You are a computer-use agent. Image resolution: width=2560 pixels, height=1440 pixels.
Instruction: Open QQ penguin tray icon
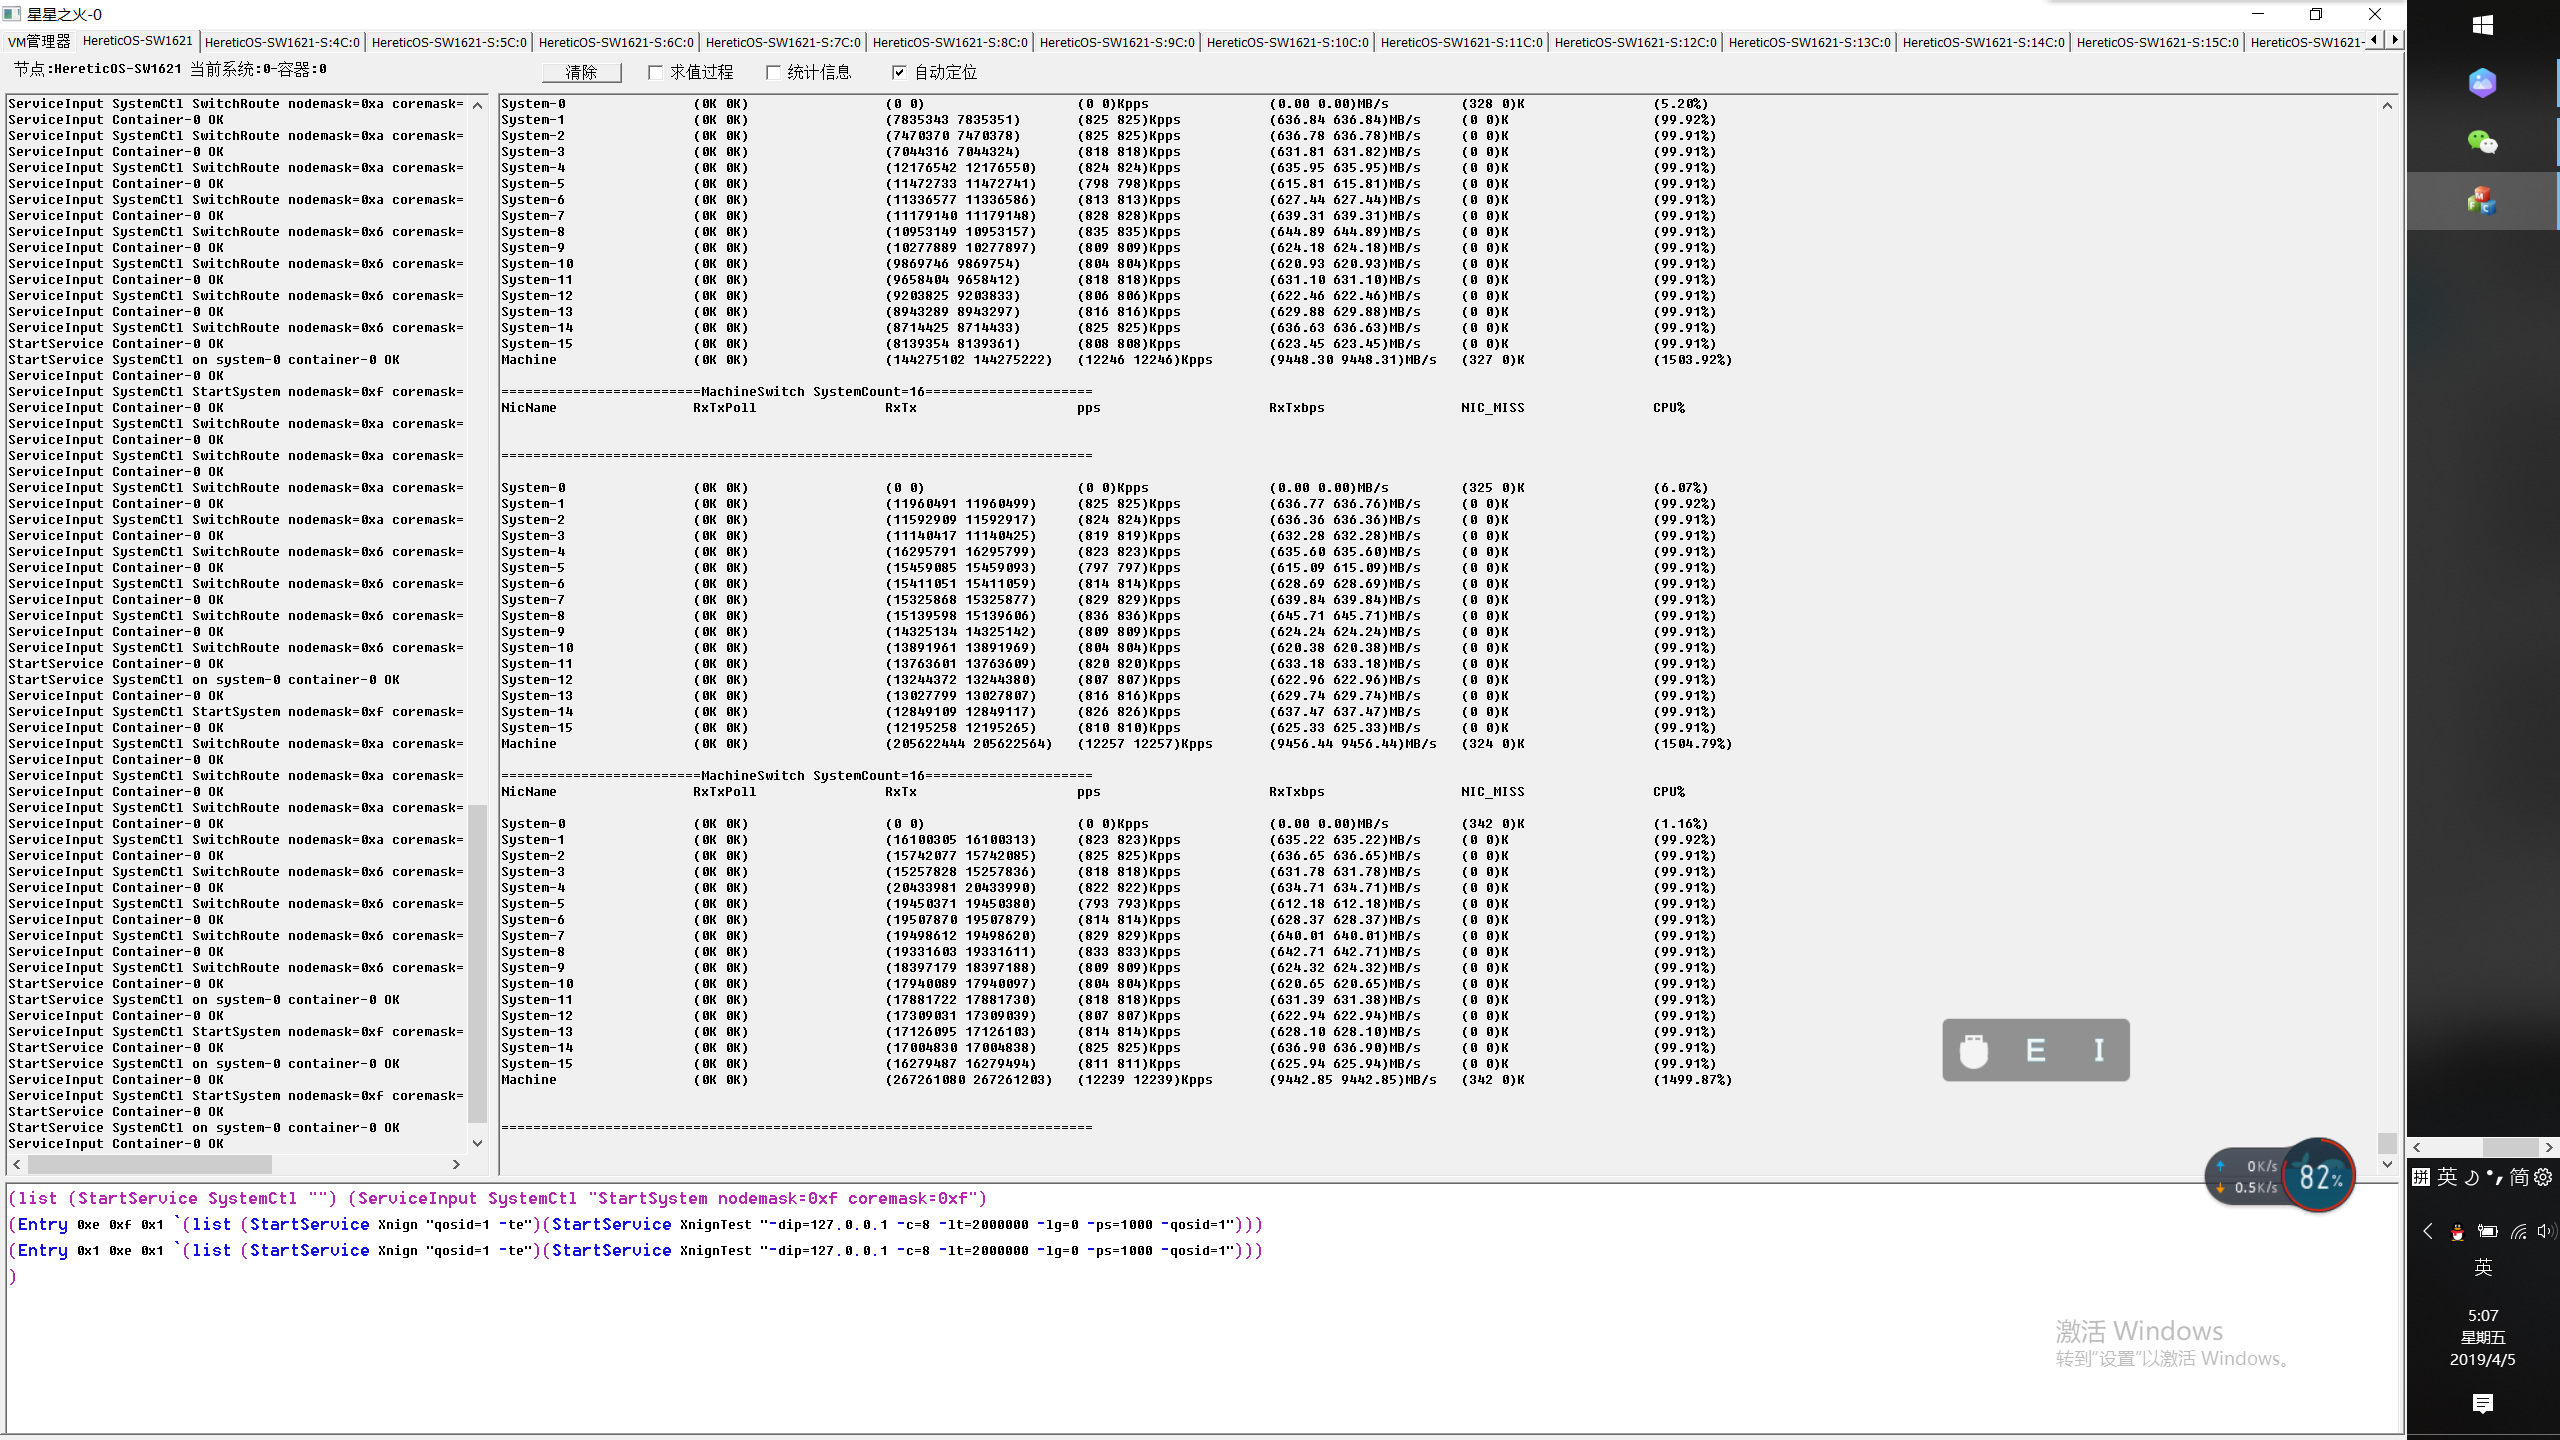2457,1232
